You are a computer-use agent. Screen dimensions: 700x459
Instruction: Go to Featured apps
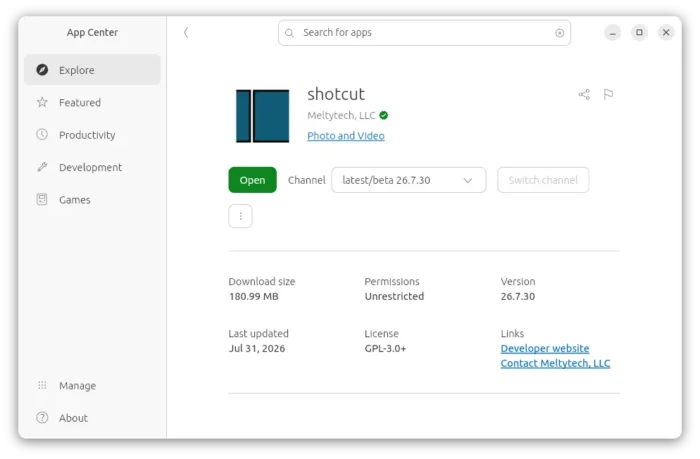click(92, 102)
